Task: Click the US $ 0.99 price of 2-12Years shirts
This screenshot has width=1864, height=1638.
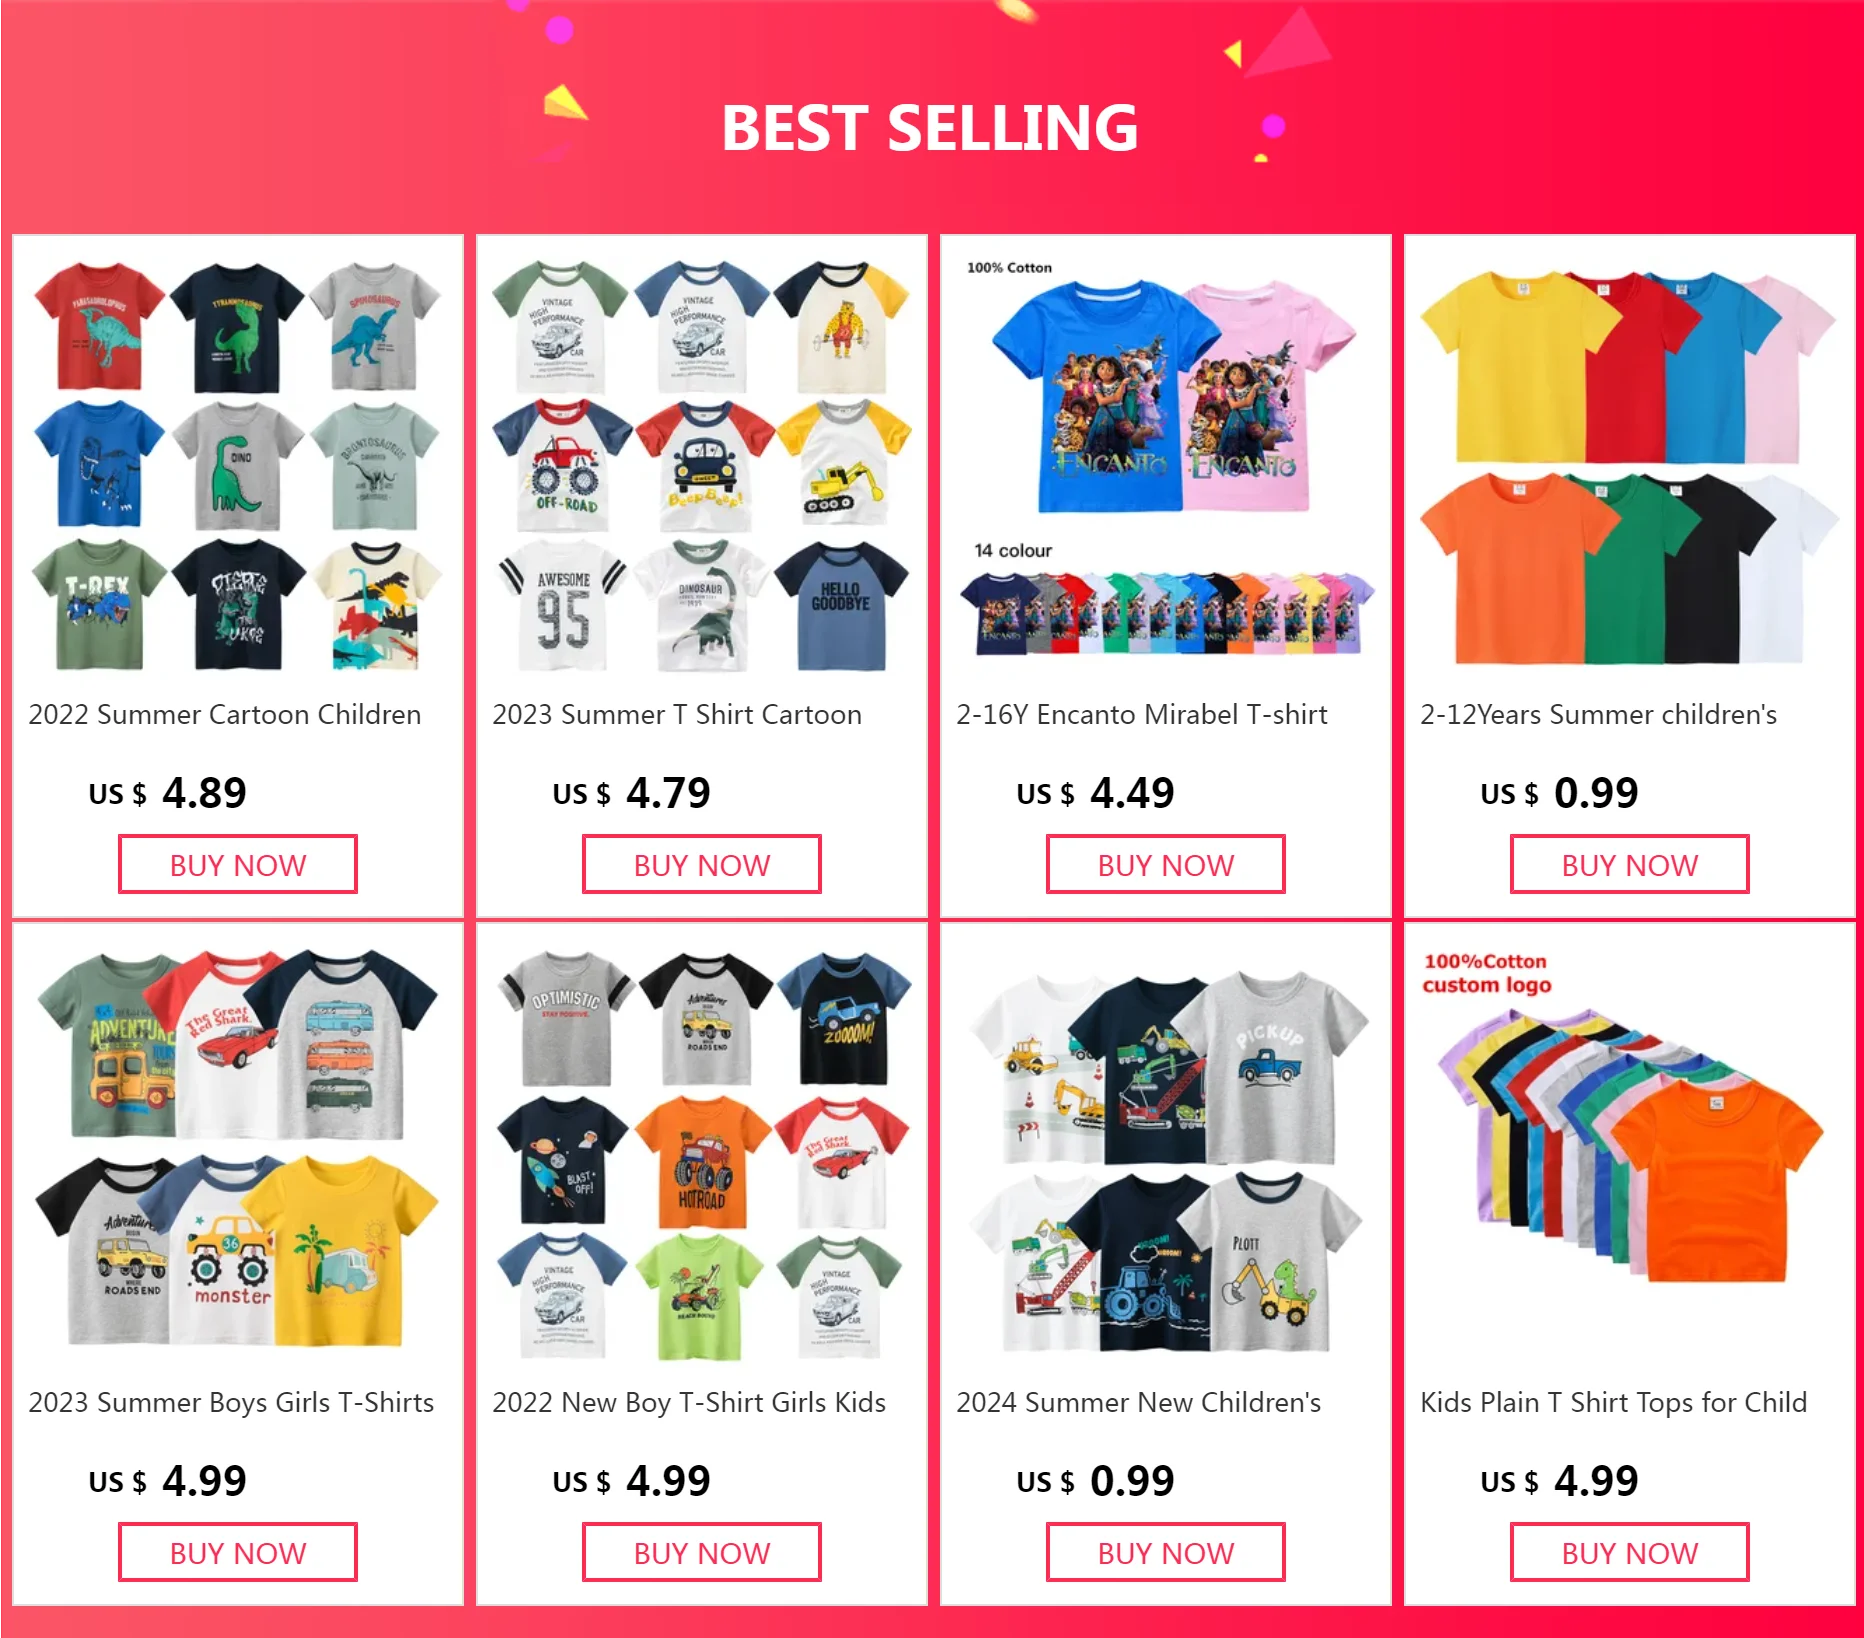Action: tap(1559, 792)
